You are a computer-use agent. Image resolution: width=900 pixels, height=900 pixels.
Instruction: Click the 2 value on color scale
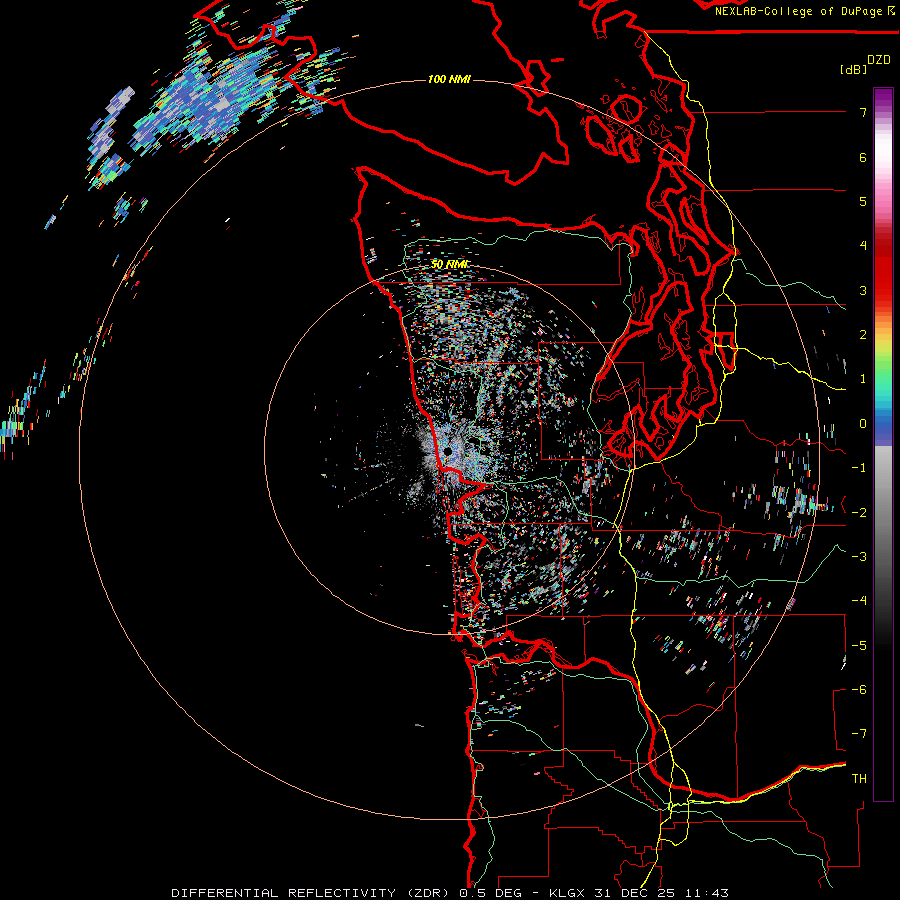click(863, 335)
